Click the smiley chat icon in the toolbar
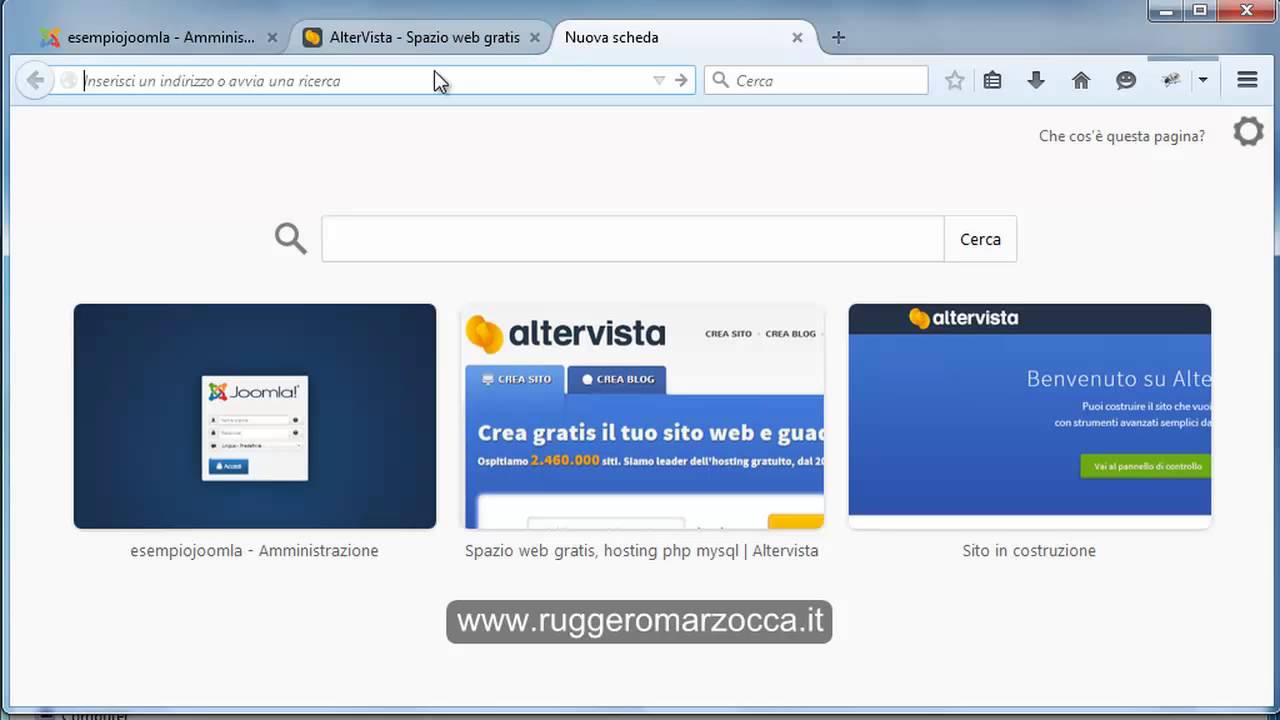This screenshot has width=1280, height=720. point(1126,81)
